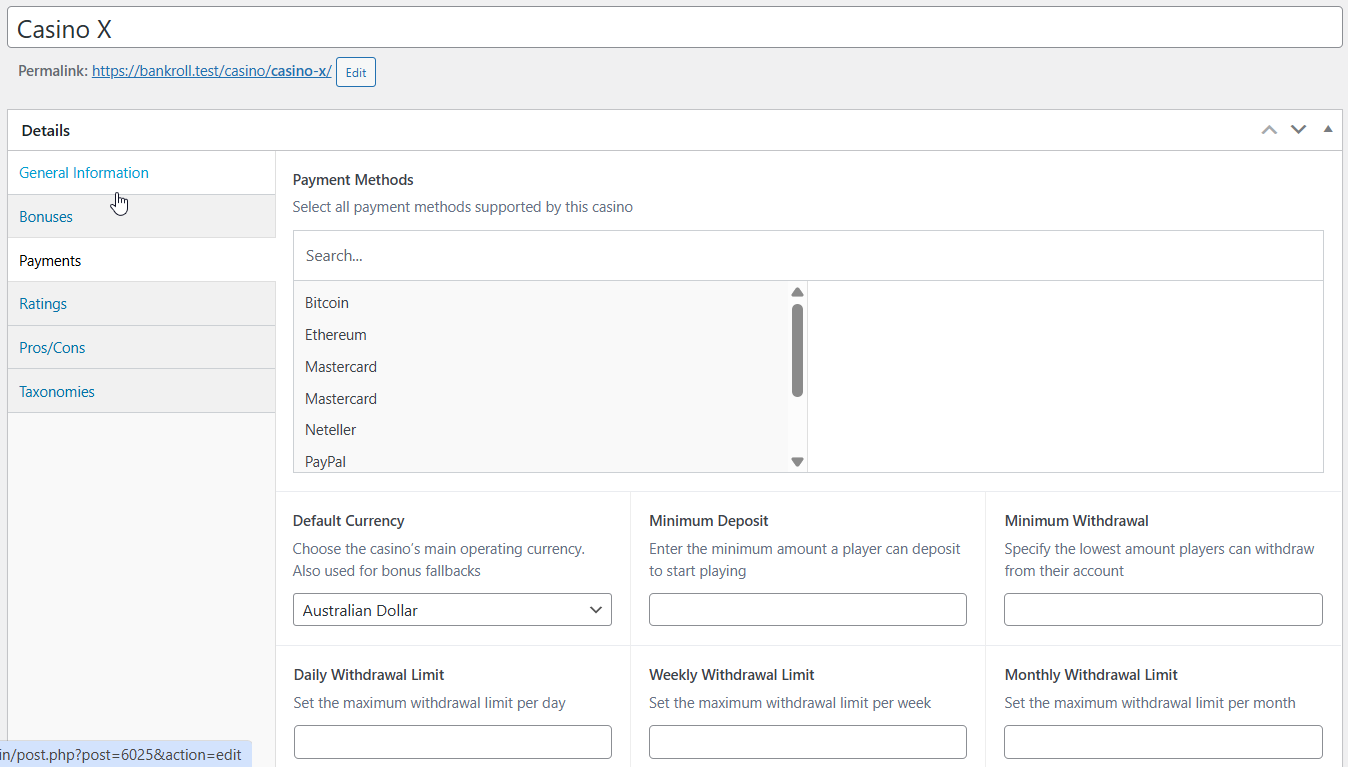Click the payment methods search field
1348x767 pixels.
pos(808,256)
